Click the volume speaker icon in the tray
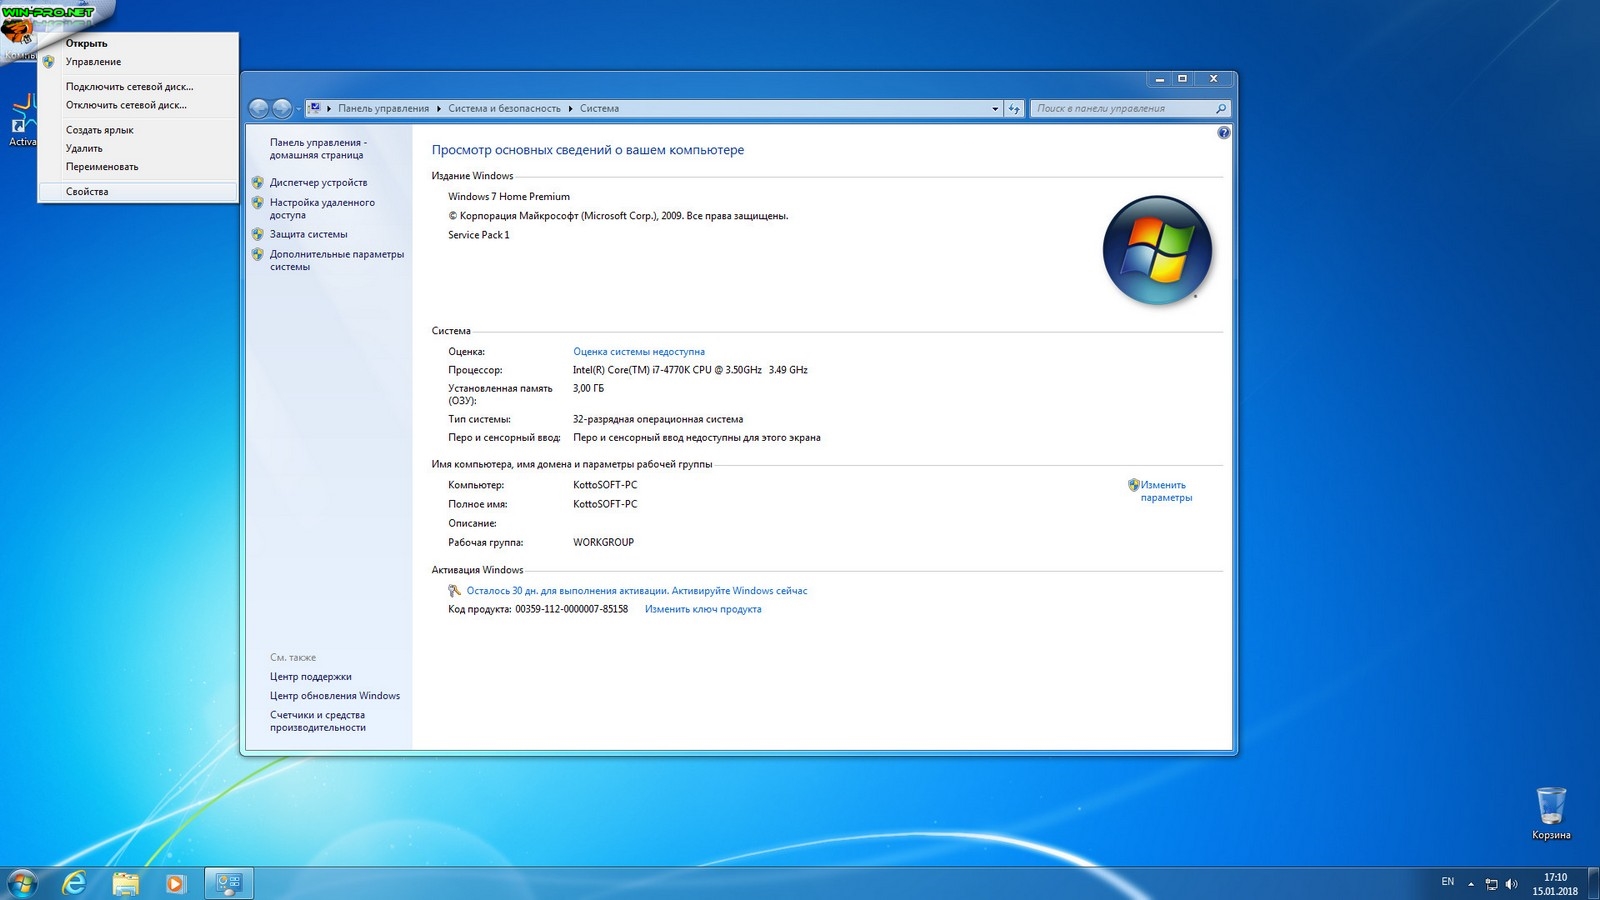1600x900 pixels. 1511,884
